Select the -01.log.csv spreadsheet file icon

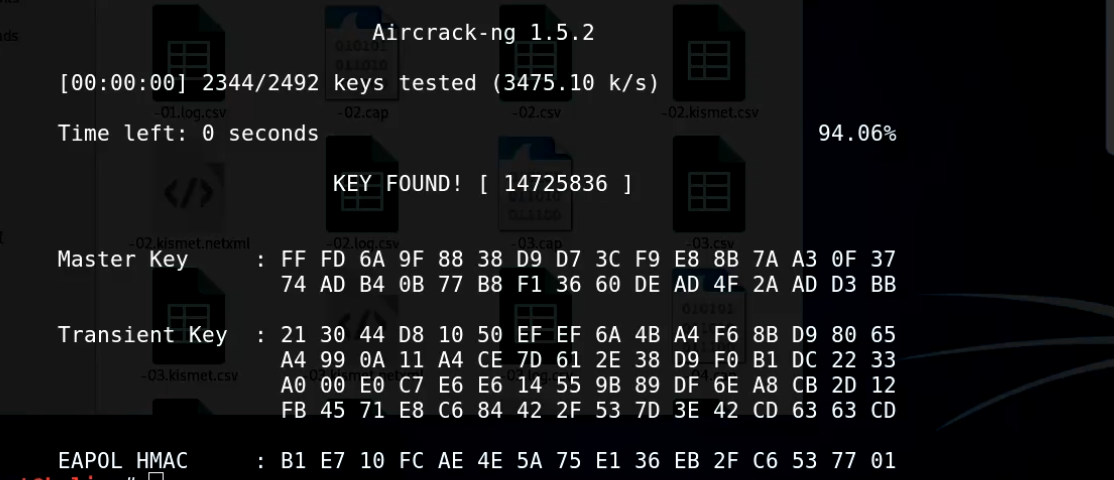click(x=188, y=53)
